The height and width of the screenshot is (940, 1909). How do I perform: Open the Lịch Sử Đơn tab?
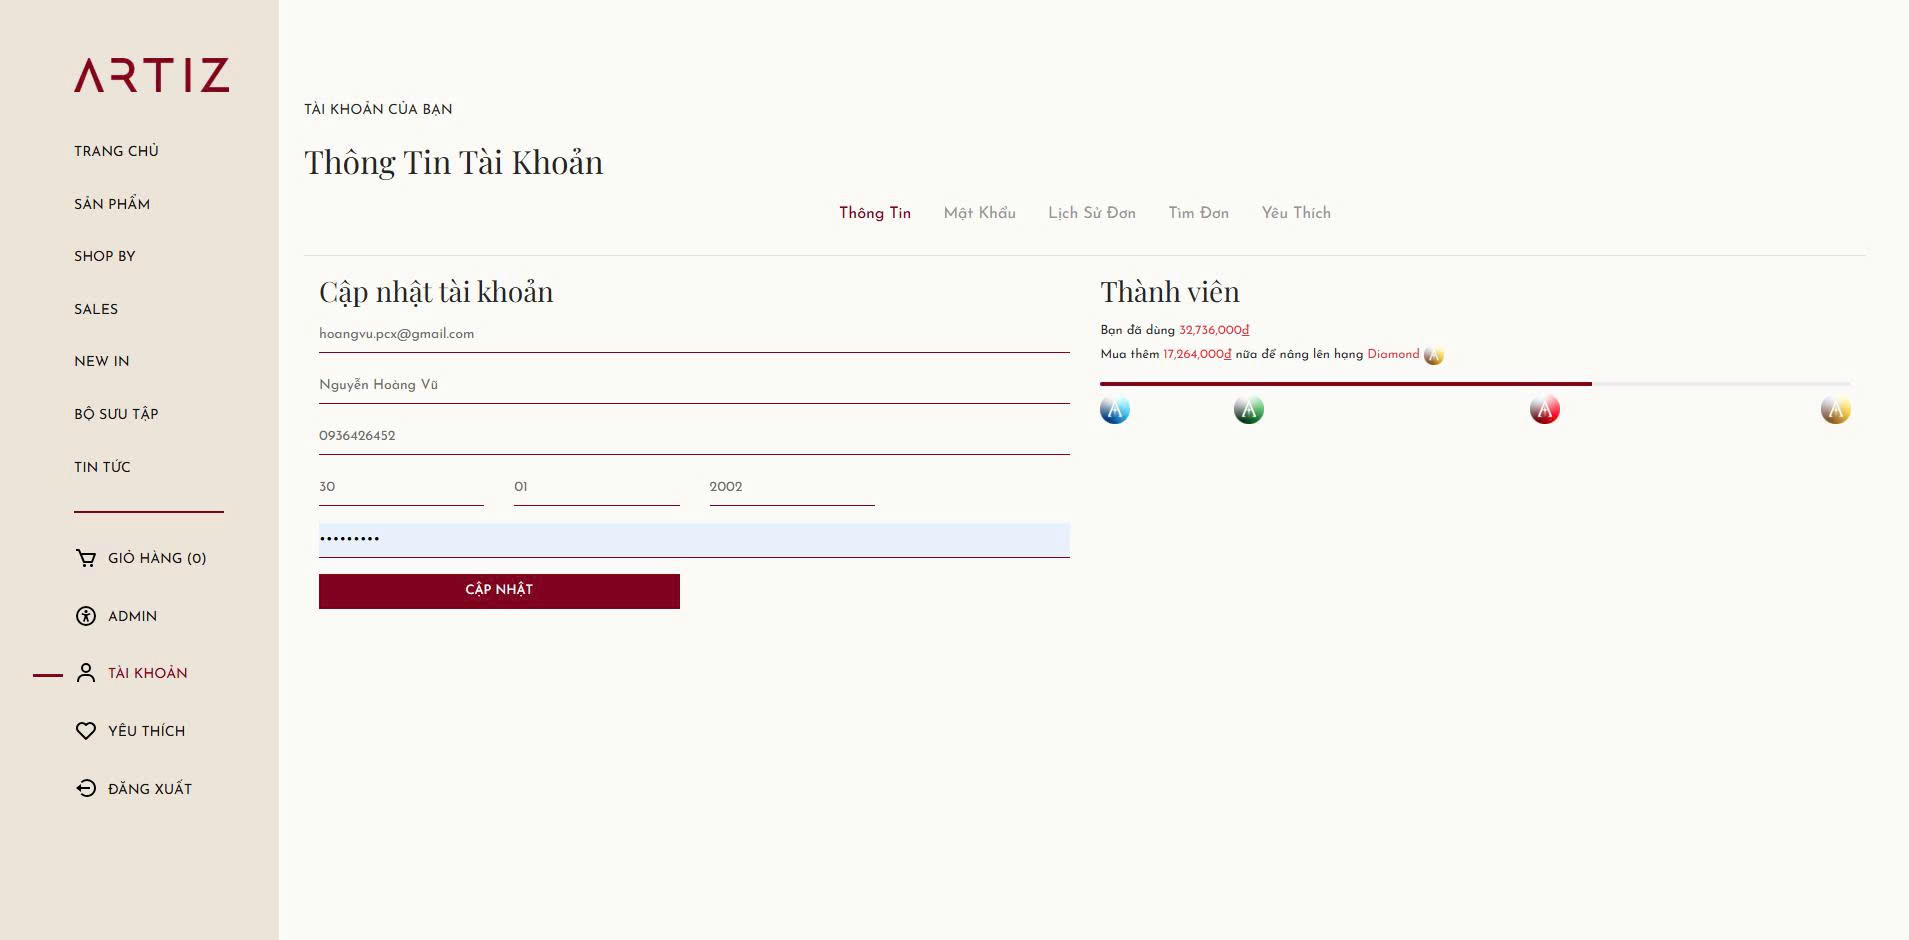click(1091, 213)
